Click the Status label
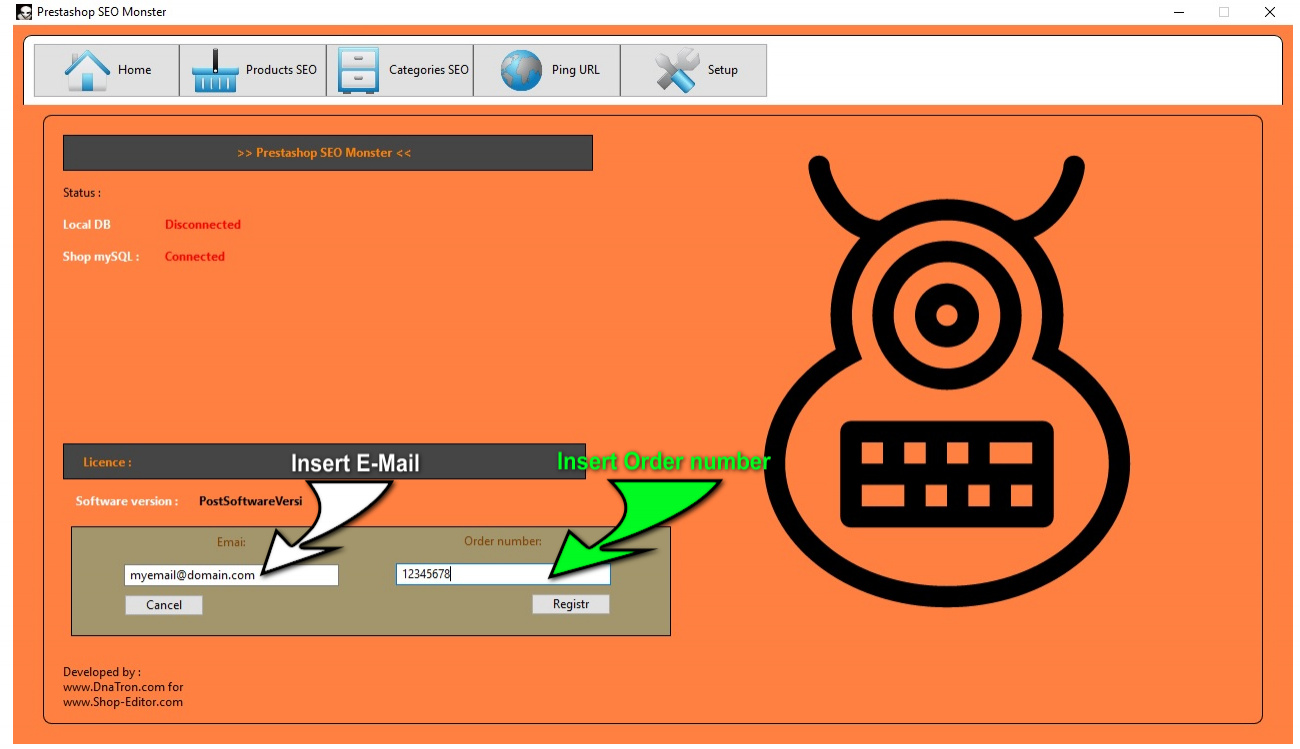1300x749 pixels. point(82,193)
